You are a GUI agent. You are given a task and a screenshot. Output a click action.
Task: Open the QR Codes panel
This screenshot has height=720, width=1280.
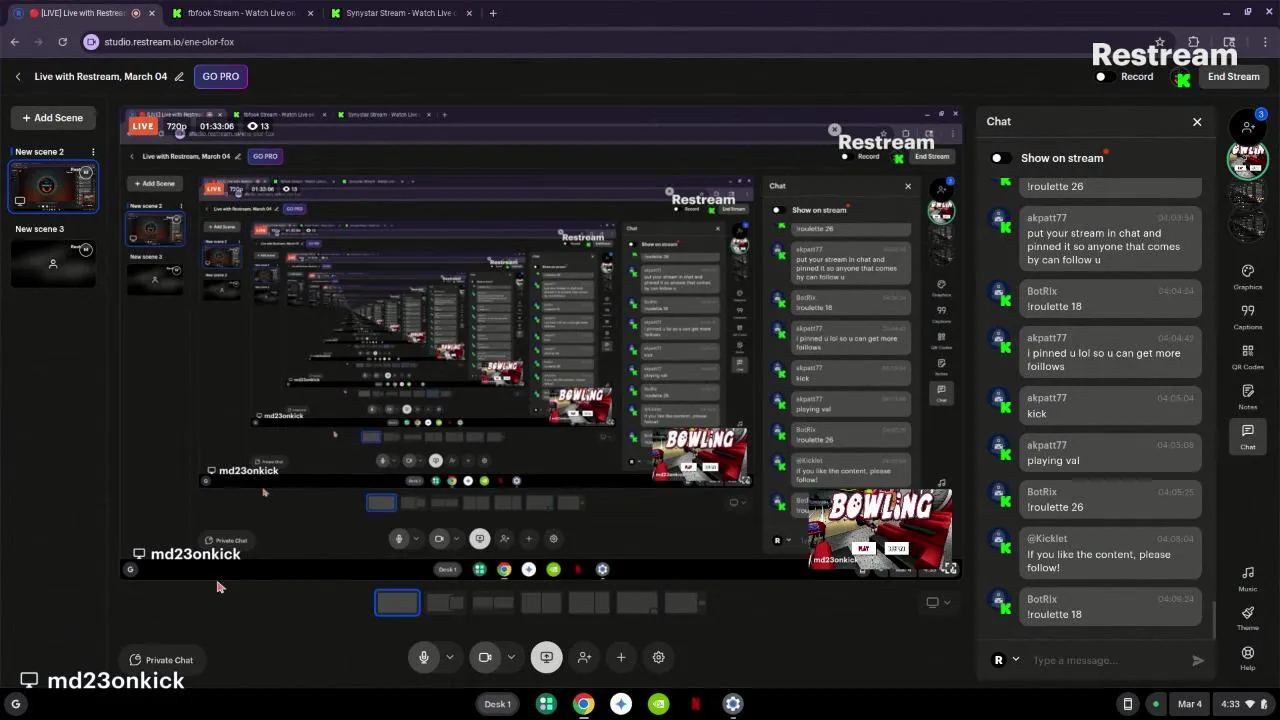1247,357
